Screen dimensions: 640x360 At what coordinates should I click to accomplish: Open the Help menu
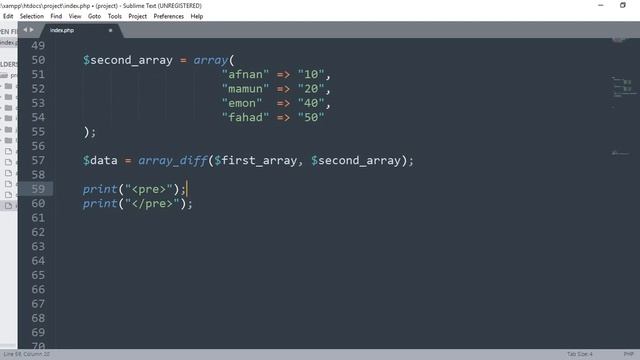tap(197, 16)
